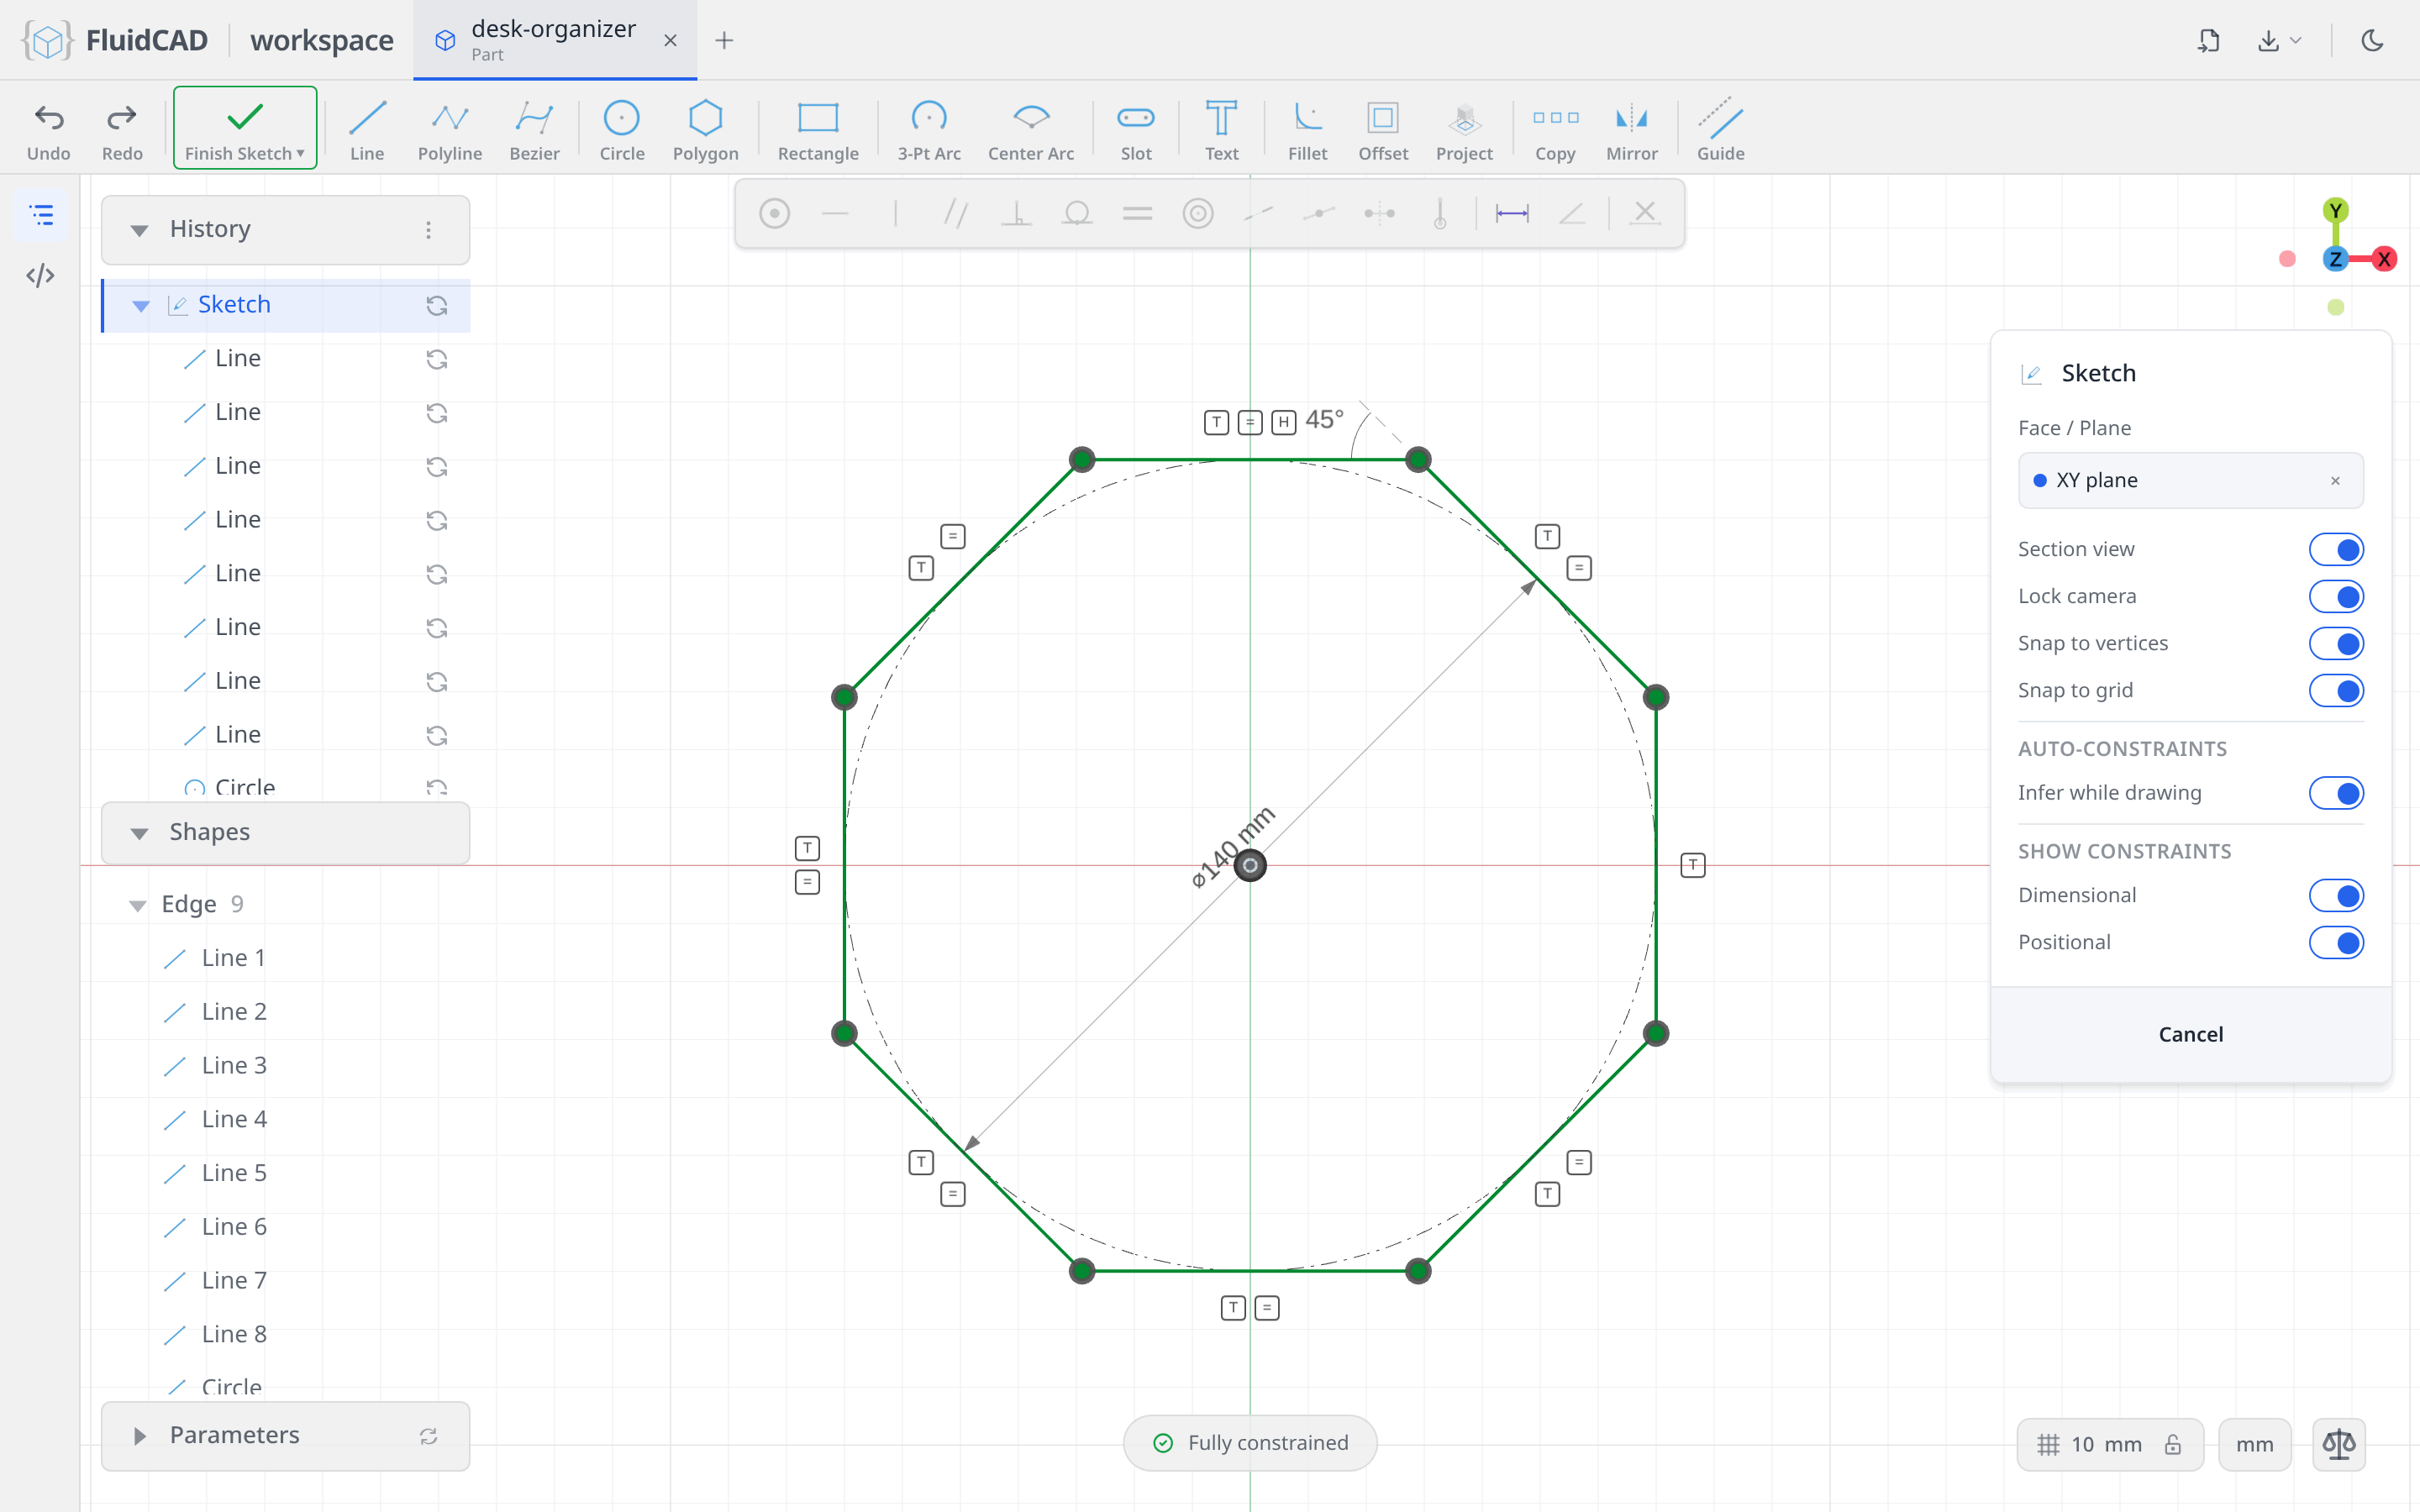Select the Bezier curve tool

(x=534, y=130)
